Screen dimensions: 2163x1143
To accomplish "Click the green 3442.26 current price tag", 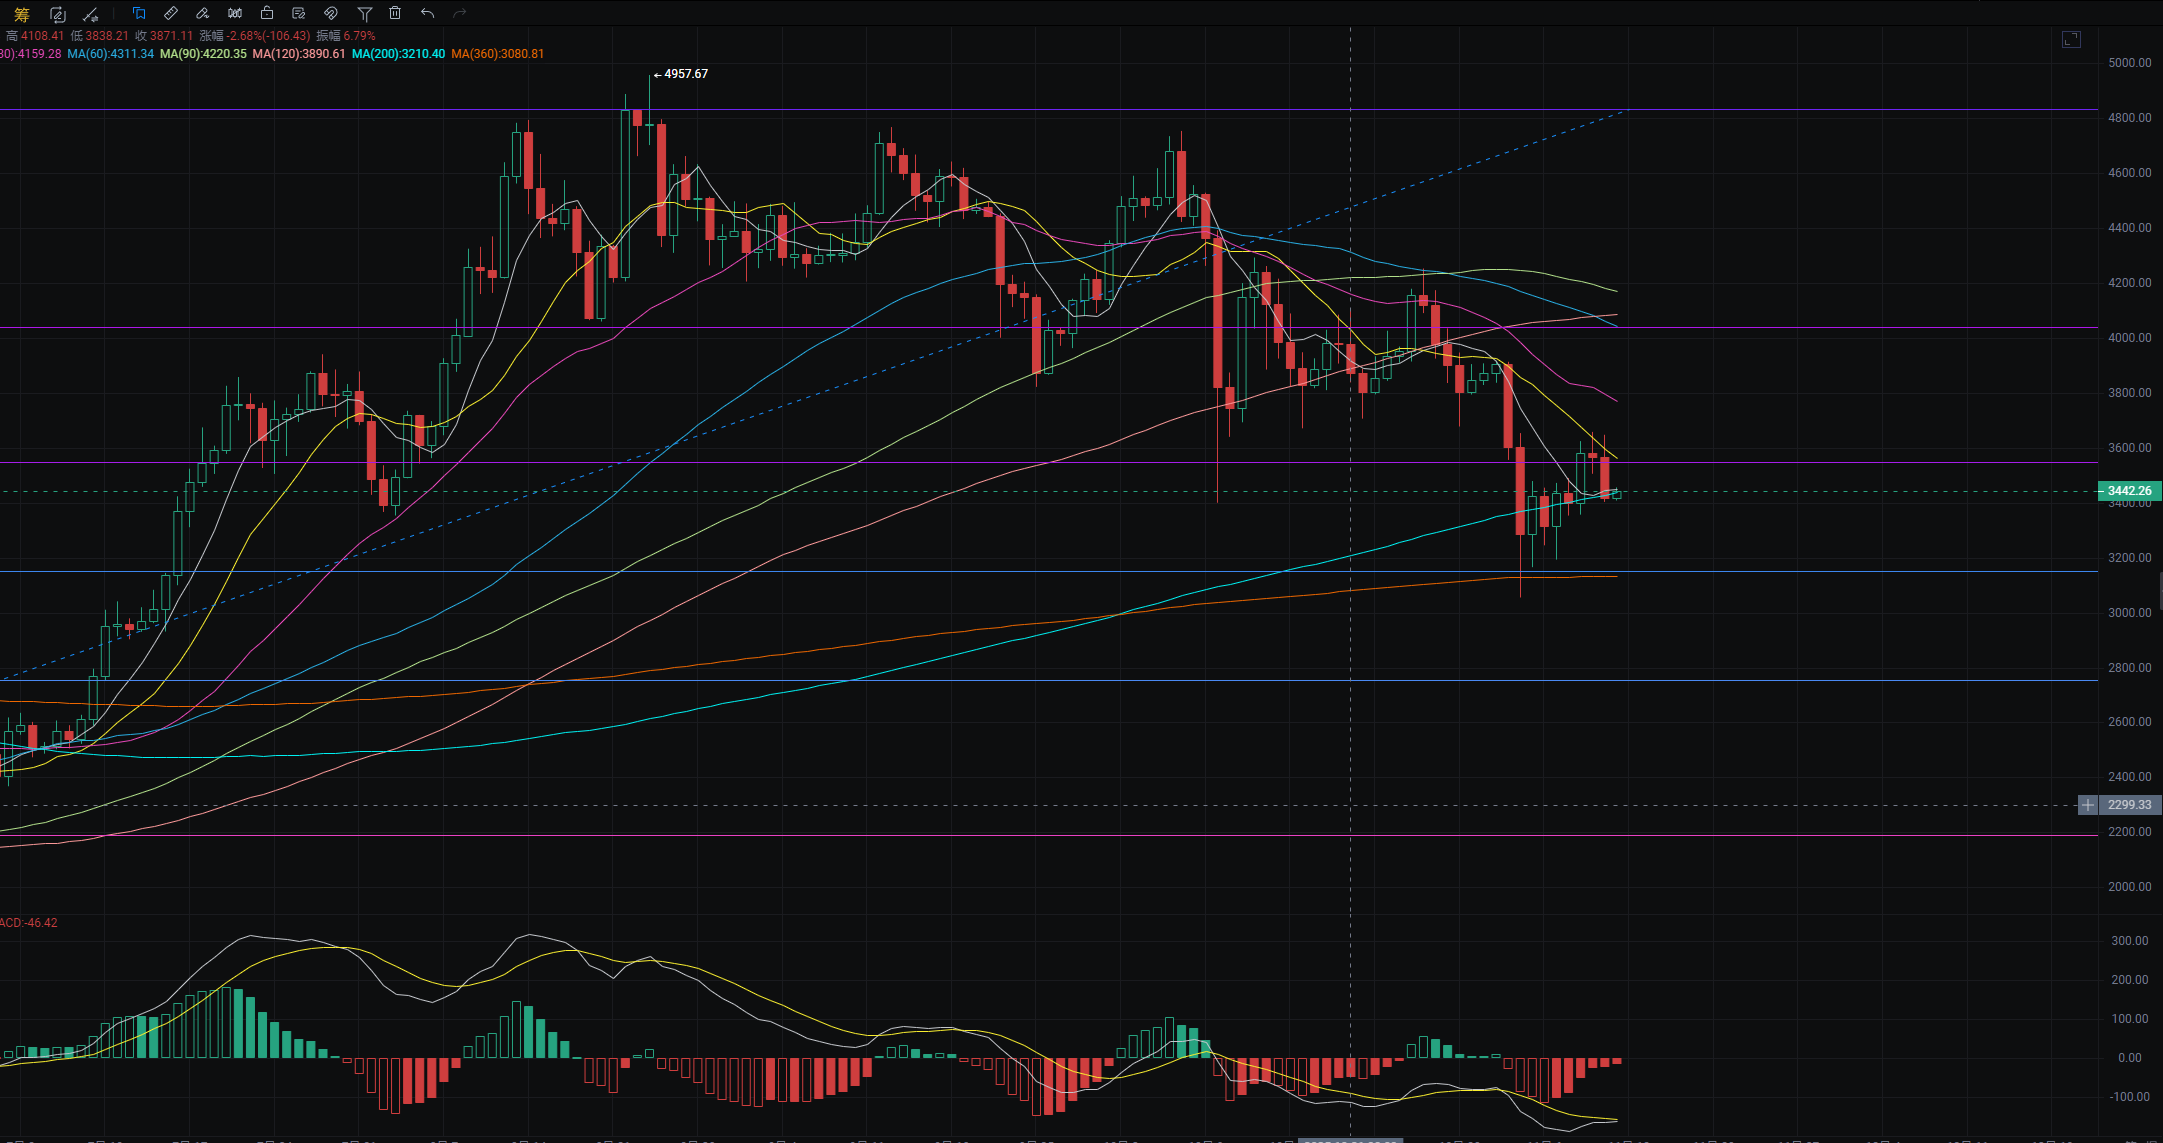I will 2129,491.
